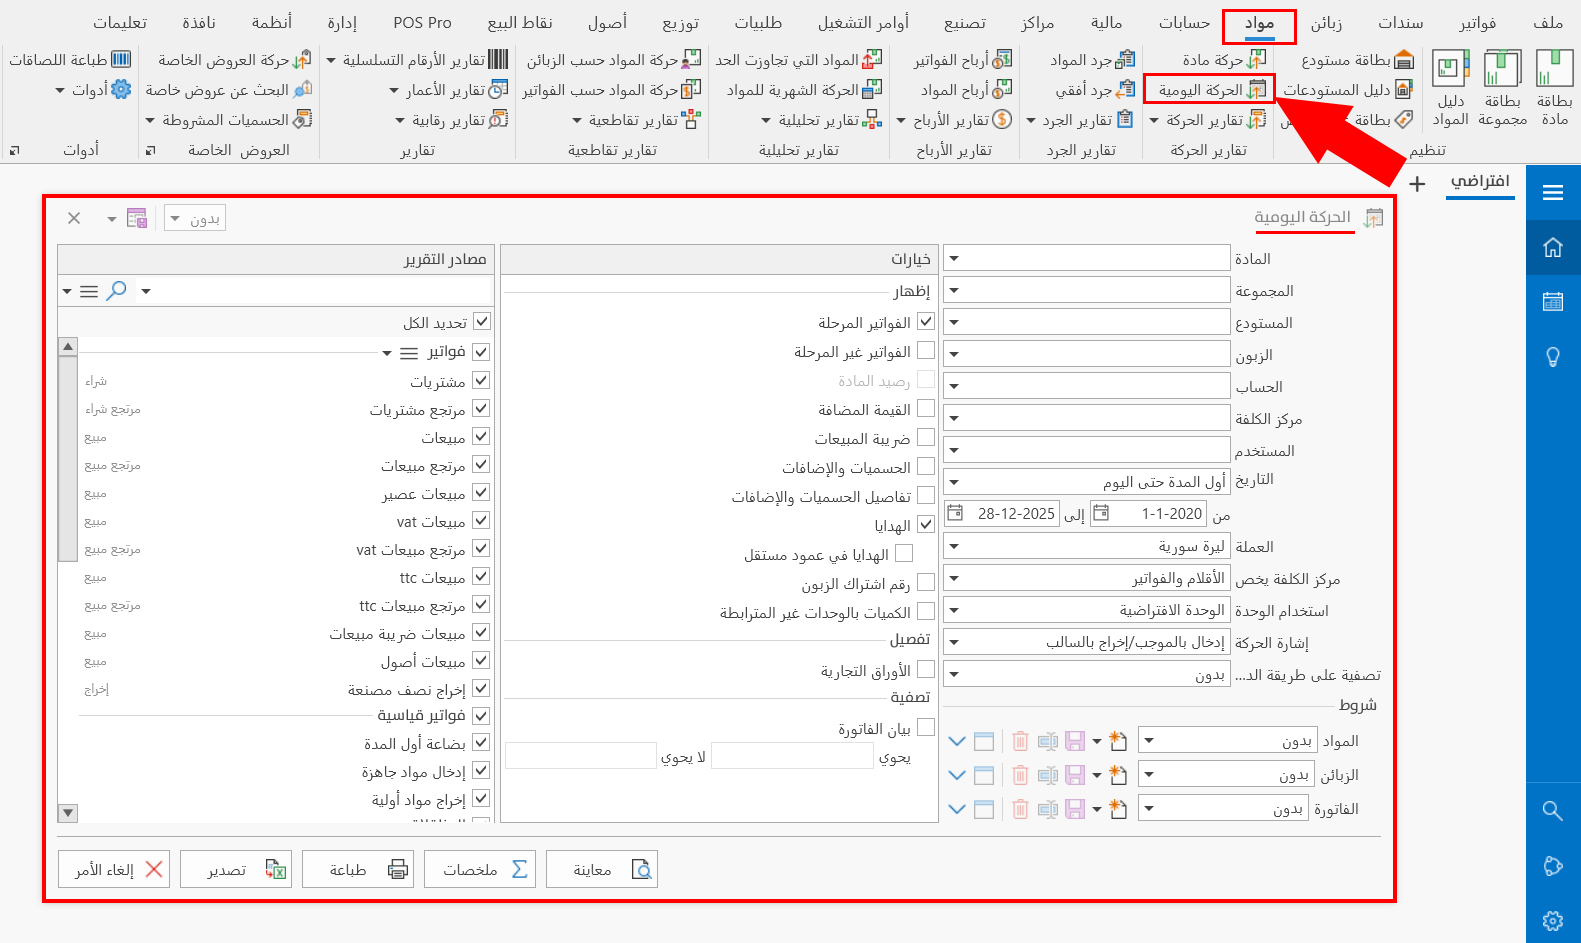Image resolution: width=1581 pixels, height=943 pixels.
Task: Click the end date field 28-12-2025
Action: [x=1002, y=514]
